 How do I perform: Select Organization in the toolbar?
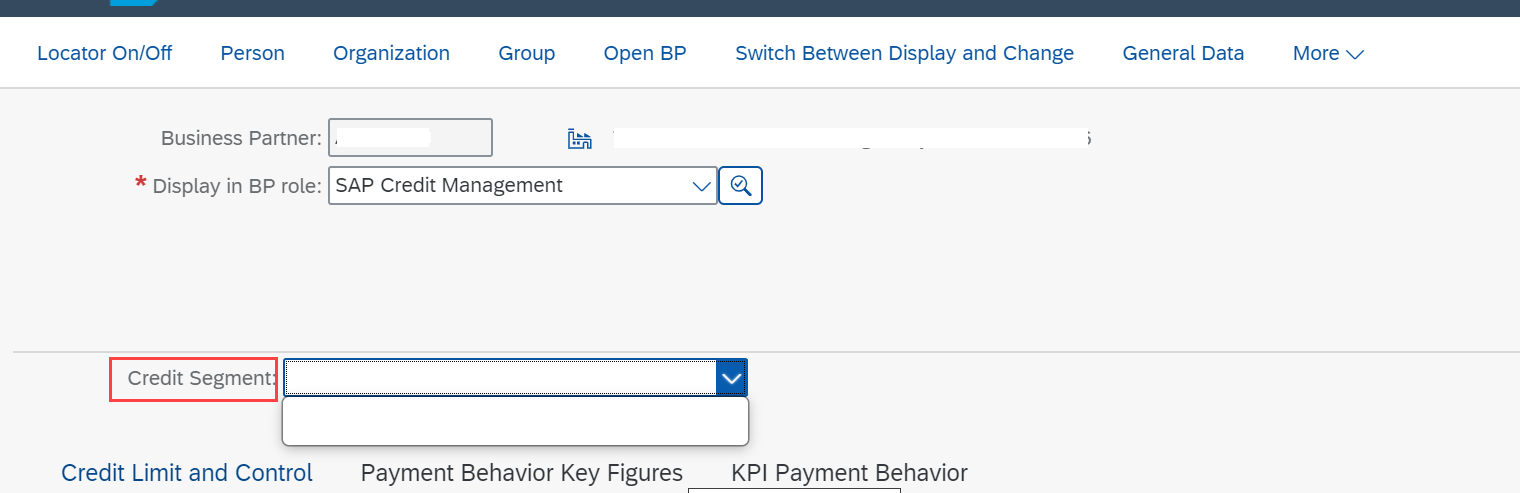pos(392,53)
